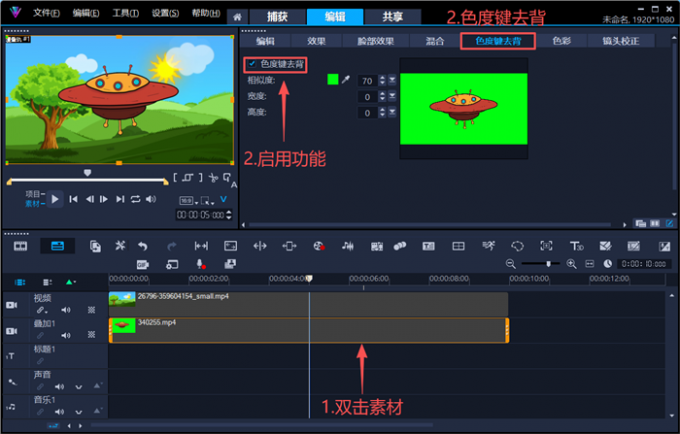The height and width of the screenshot is (434, 680).
Task: Open the 3D title editor
Action: (576, 246)
